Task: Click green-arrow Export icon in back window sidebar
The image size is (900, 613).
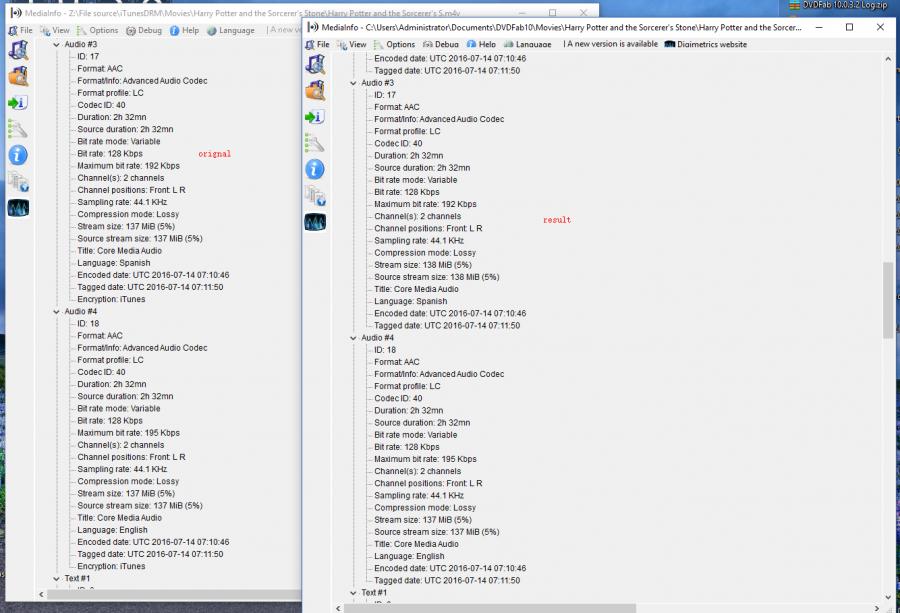Action: tap(18, 103)
